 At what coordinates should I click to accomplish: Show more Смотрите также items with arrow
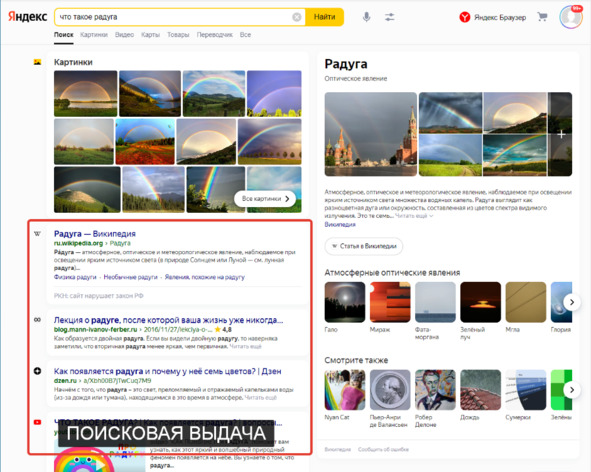tap(572, 390)
